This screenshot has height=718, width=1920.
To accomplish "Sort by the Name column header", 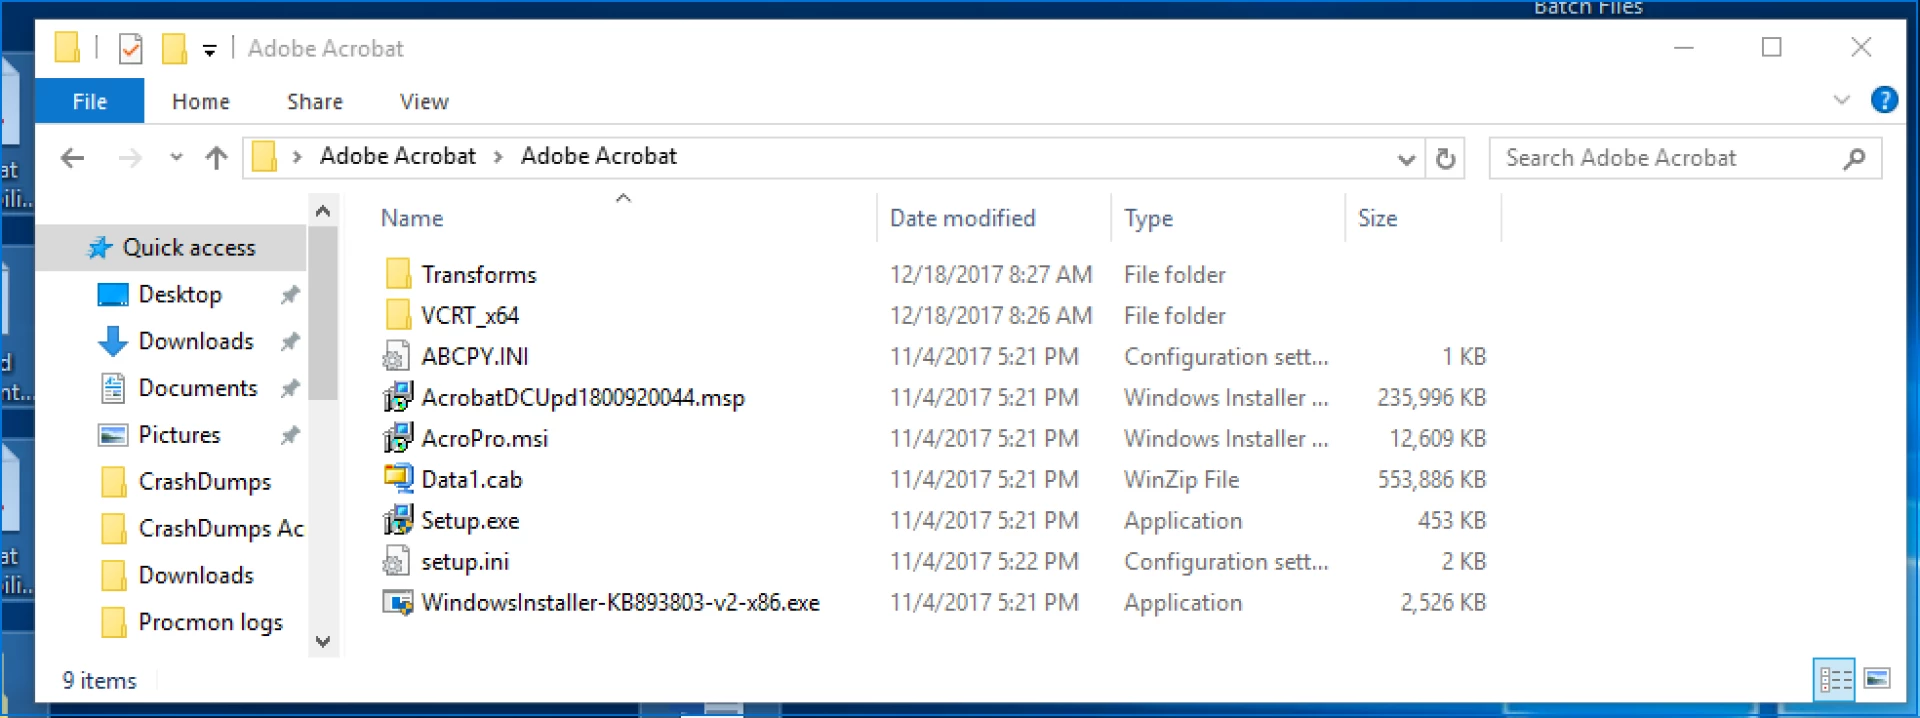I will [x=412, y=218].
